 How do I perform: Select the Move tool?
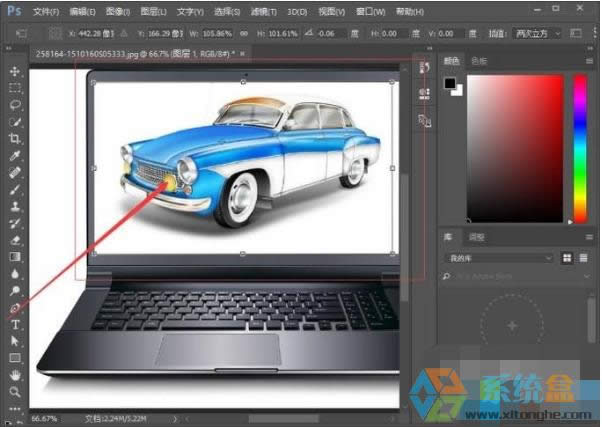(x=15, y=72)
